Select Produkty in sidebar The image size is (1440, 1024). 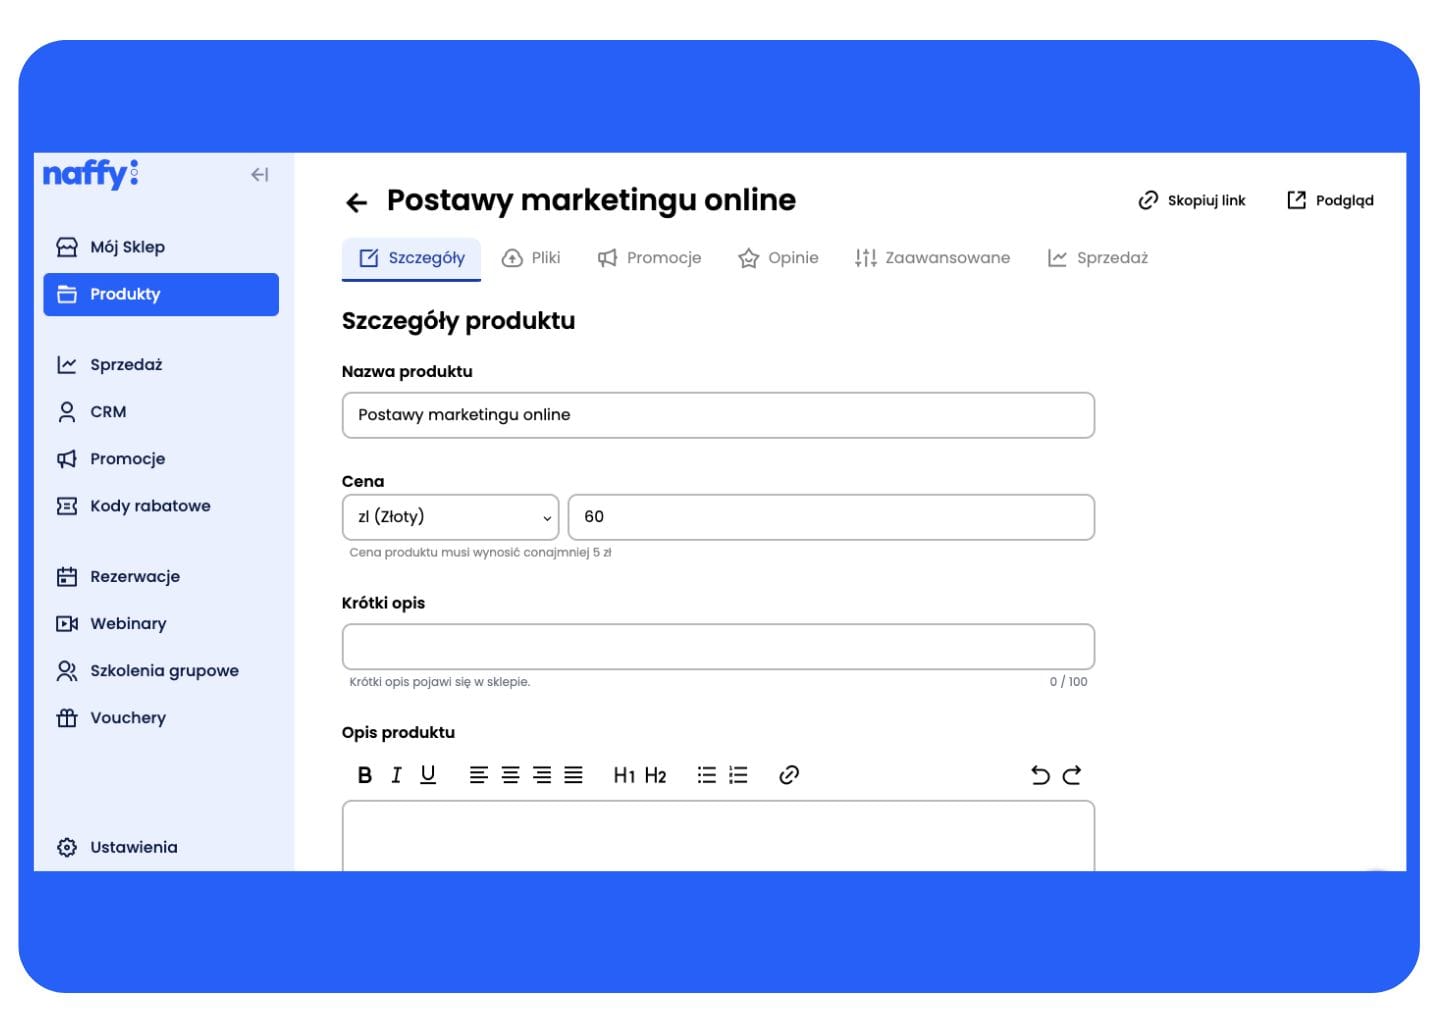click(x=161, y=294)
